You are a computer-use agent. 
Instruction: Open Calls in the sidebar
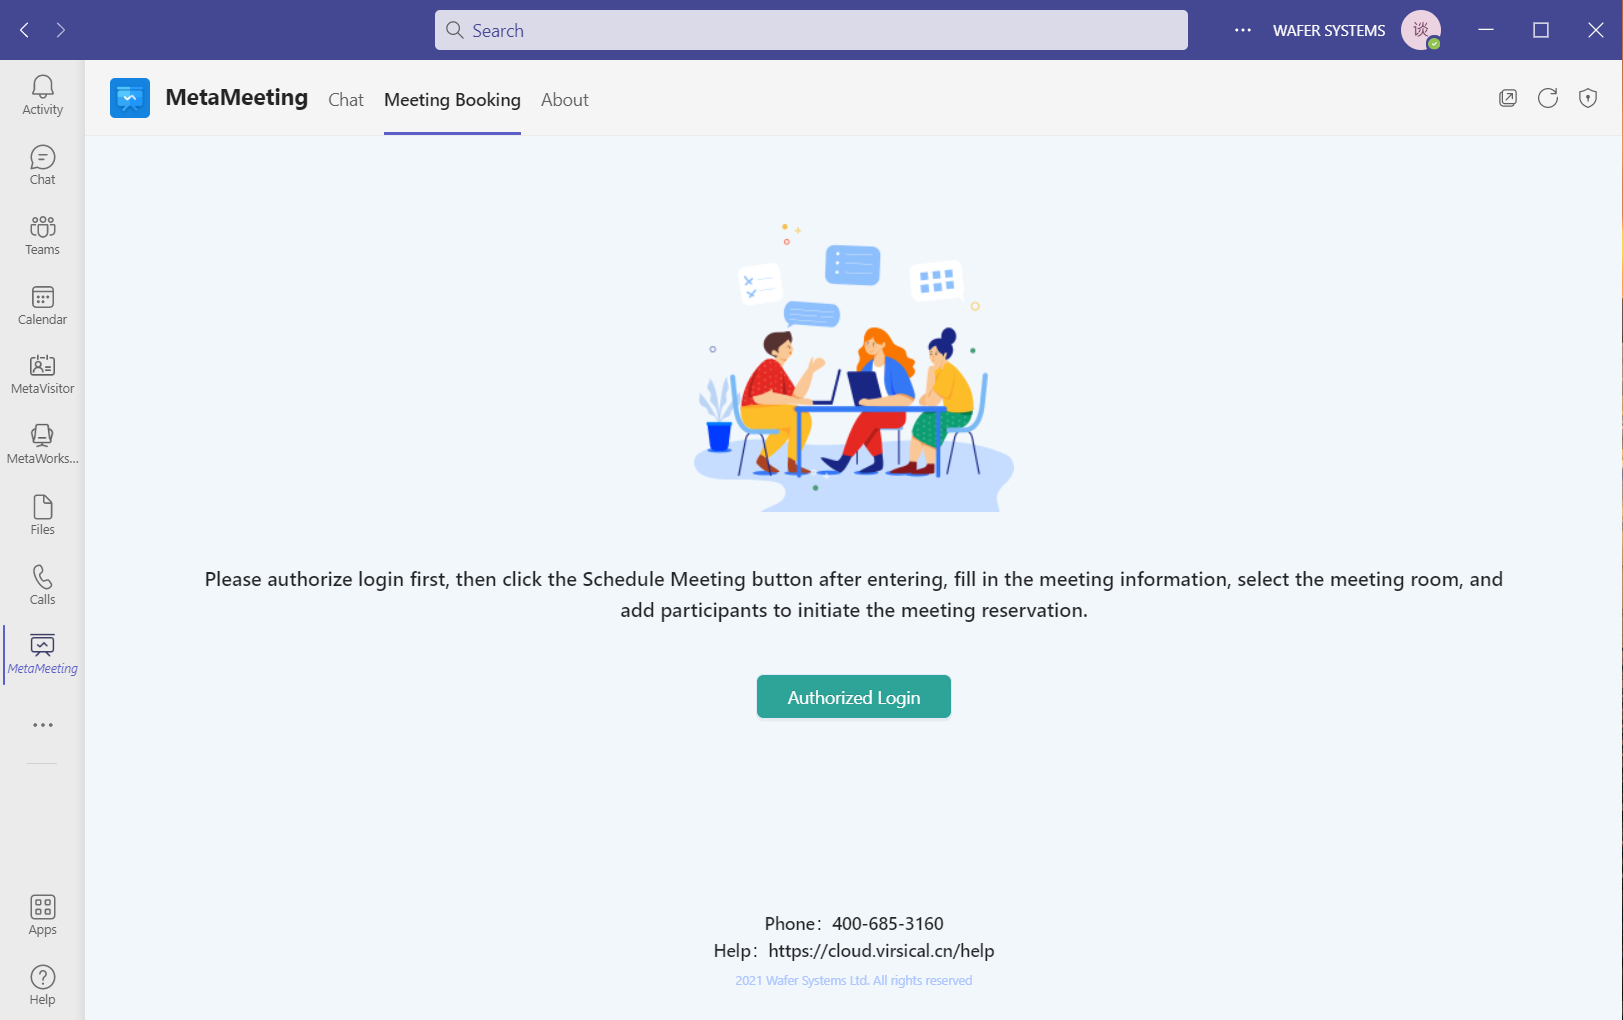[42, 586]
